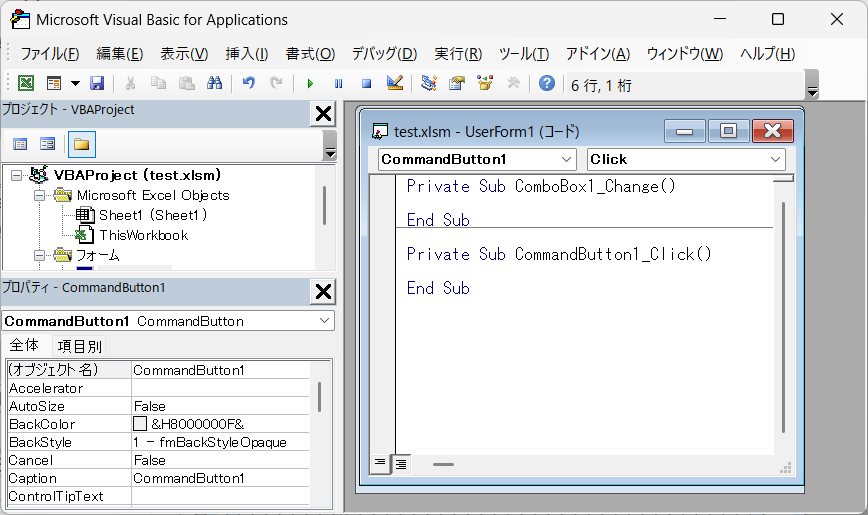Image resolution: width=868 pixels, height=515 pixels.
Task: Click the BackColor color swatch
Action: click(x=140, y=424)
